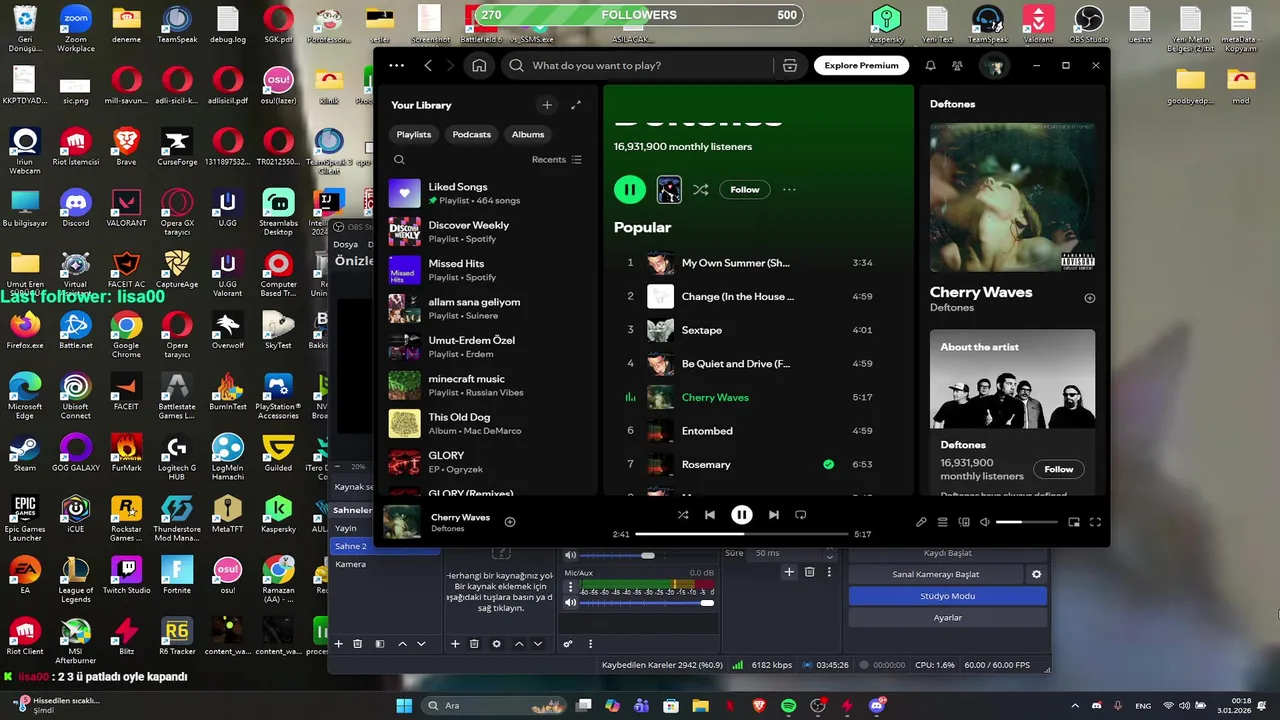Viewport: 1280px width, 720px height.
Task: Toggle the OBS Stüdyo Modu button
Action: pyautogui.click(x=948, y=596)
